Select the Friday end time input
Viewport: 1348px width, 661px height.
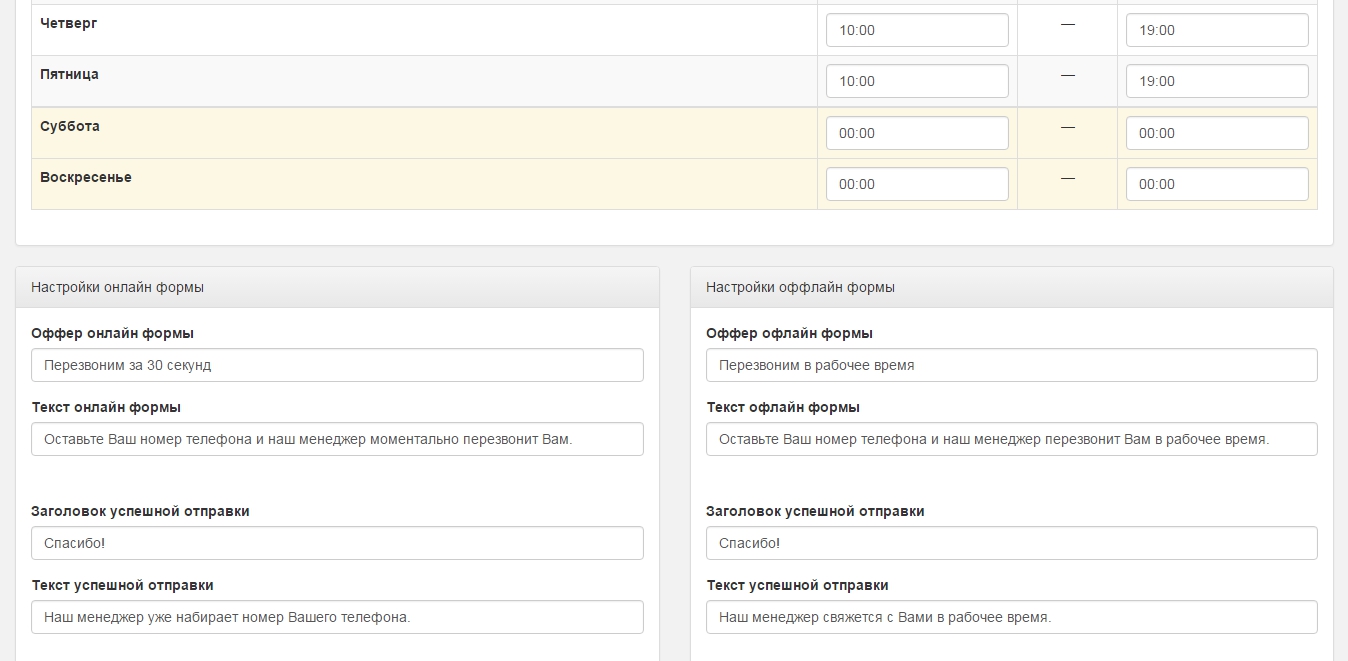[1217, 81]
